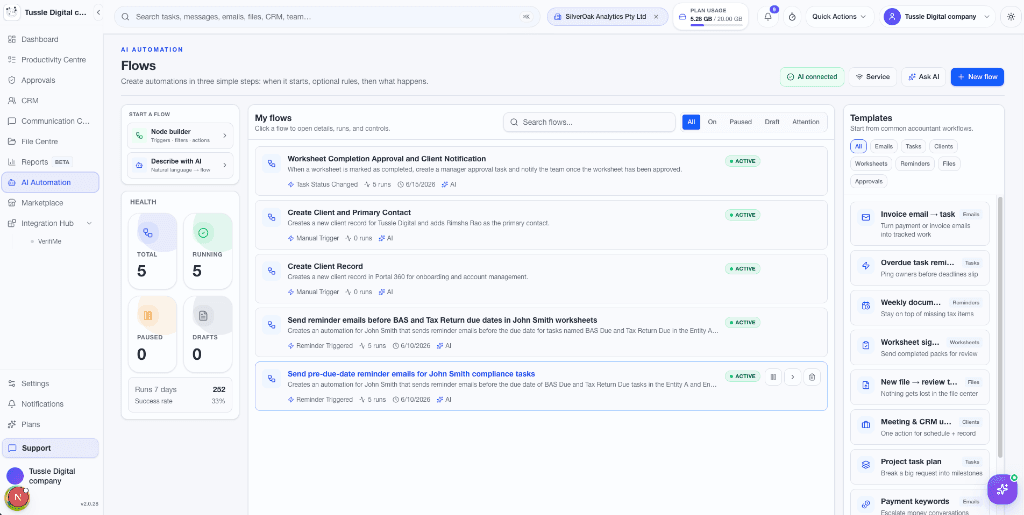1024x515 pixels.
Task: Open Marketplace in sidebar
Action: pyautogui.click(x=50, y=202)
